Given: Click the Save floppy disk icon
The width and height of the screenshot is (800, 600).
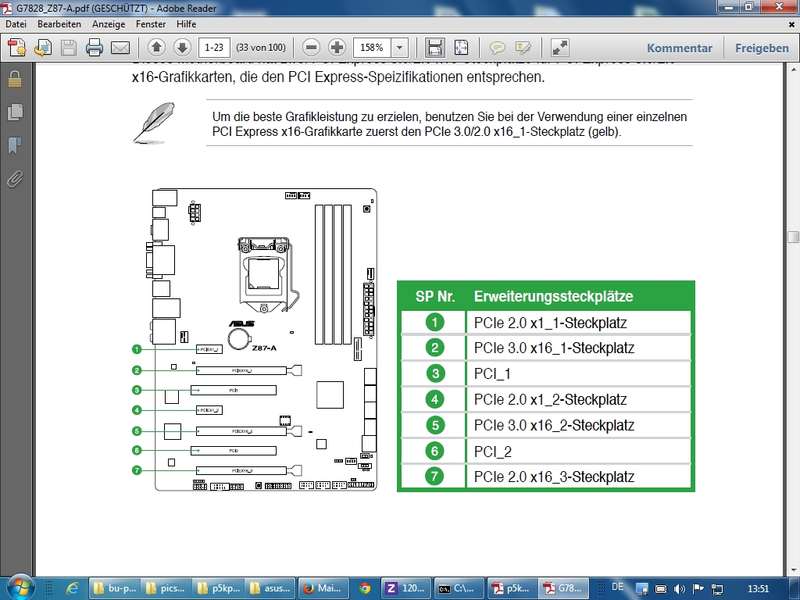Looking at the screenshot, I should point(68,48).
